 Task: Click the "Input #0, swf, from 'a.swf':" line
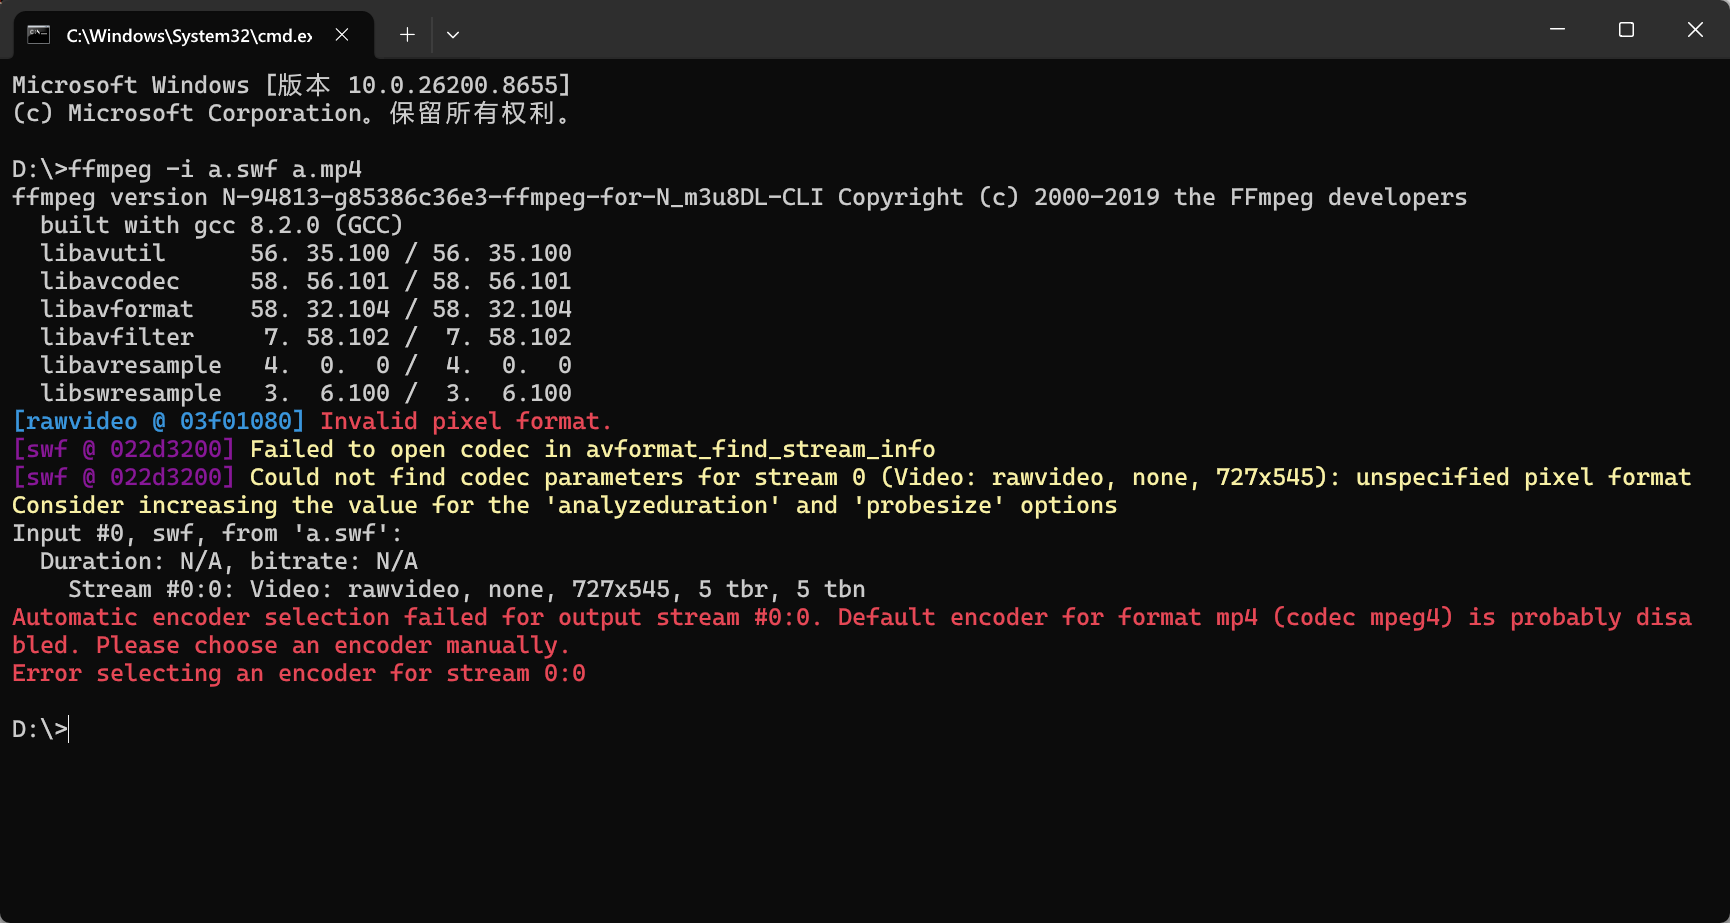(x=207, y=533)
